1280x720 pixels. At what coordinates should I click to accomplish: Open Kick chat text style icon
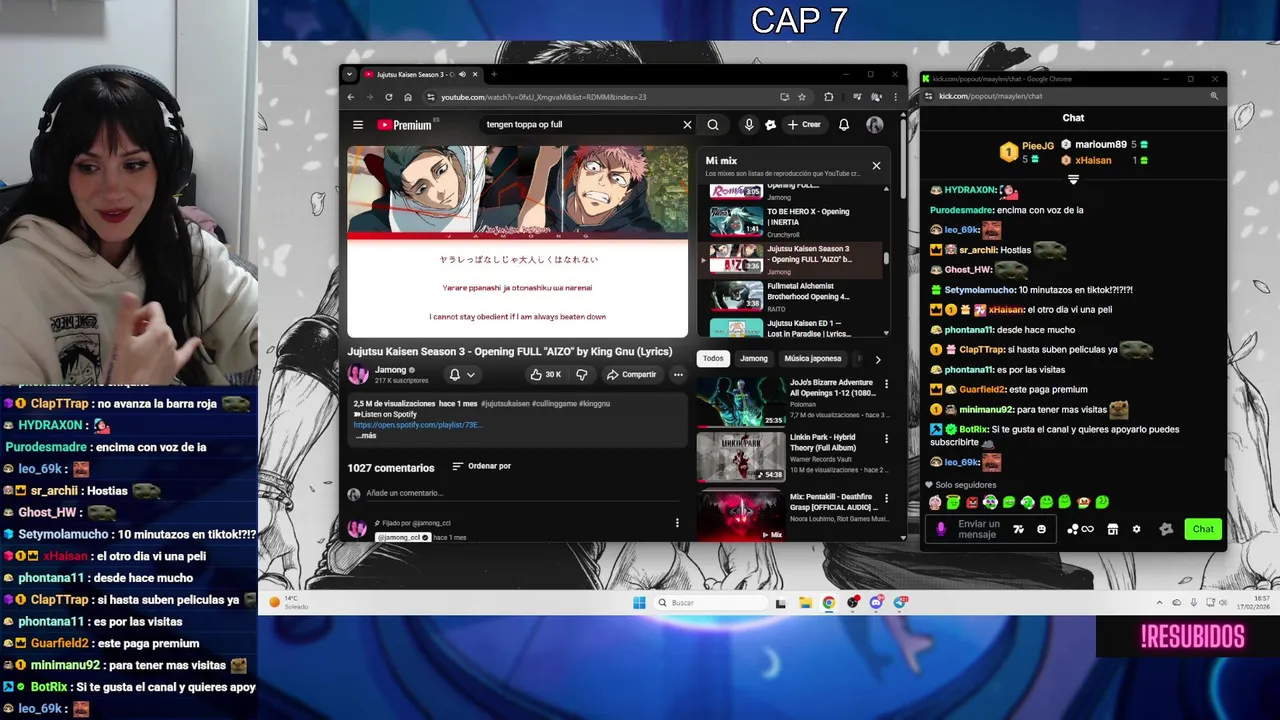click(1018, 529)
